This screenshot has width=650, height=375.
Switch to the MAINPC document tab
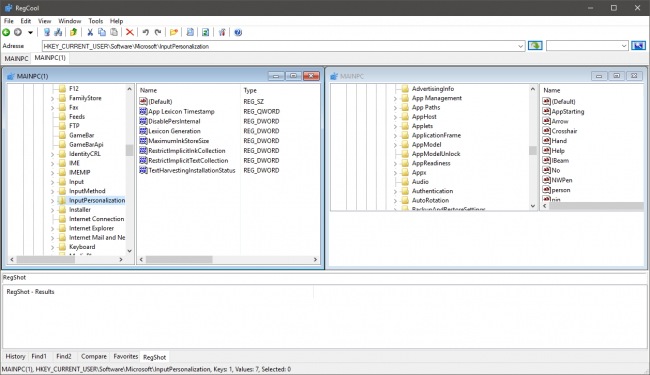click(16, 58)
